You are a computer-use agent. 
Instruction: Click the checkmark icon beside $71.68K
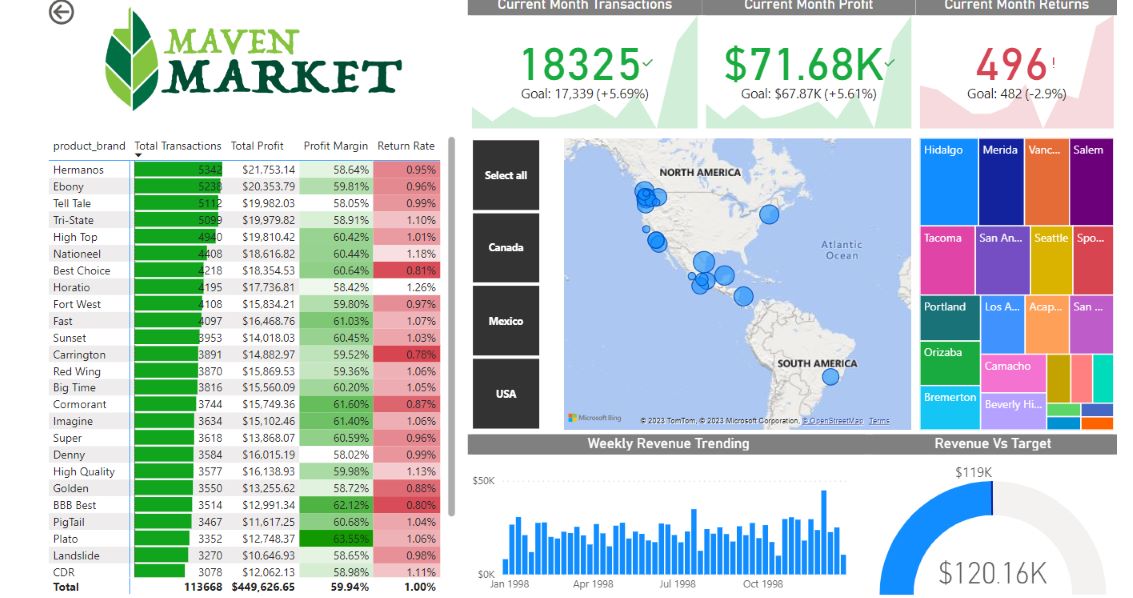click(x=890, y=63)
